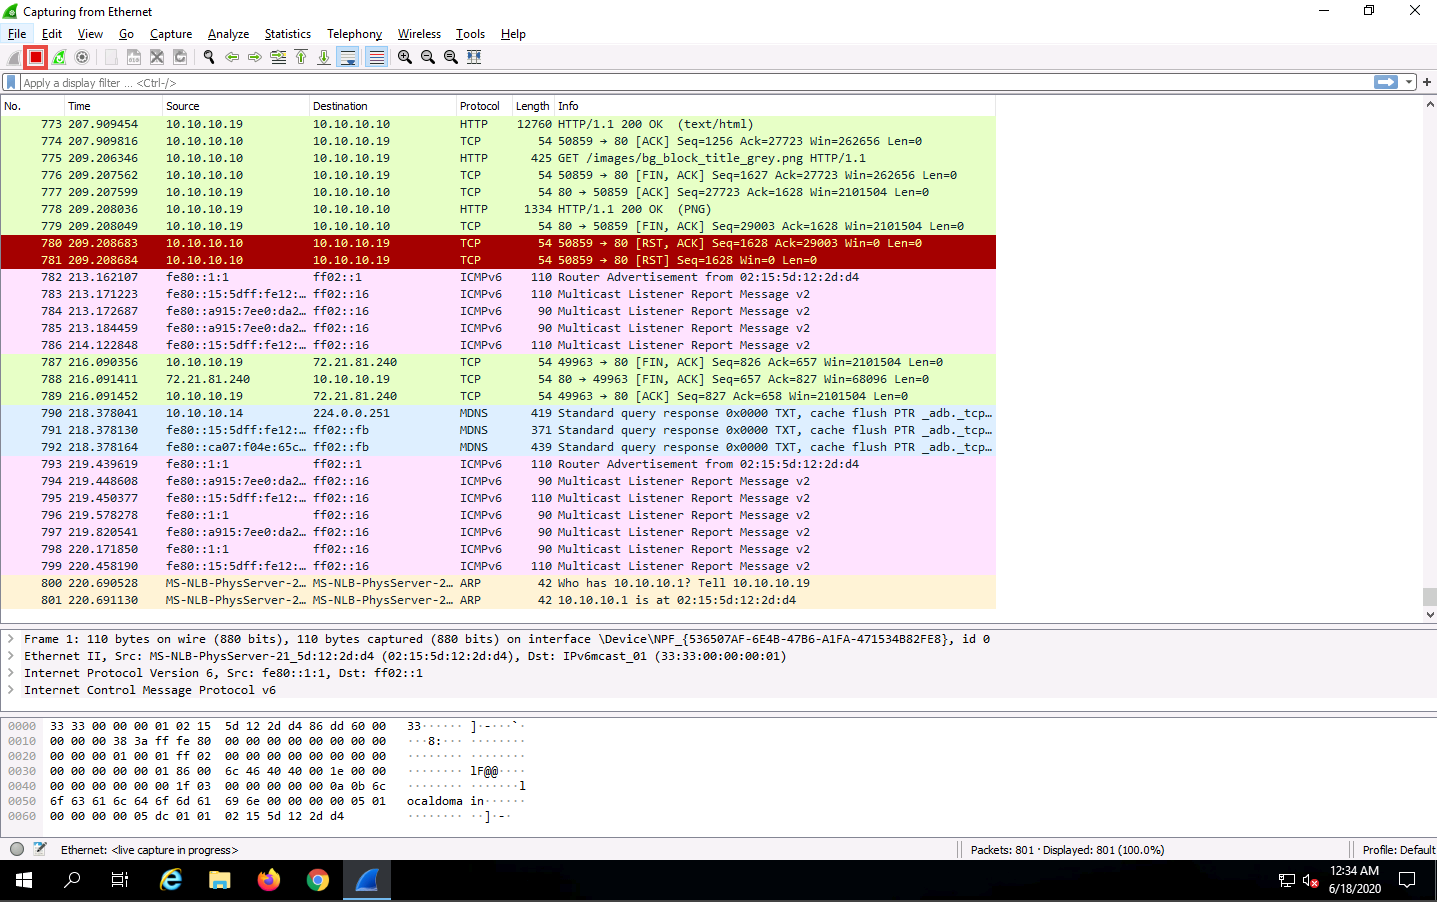This screenshot has width=1437, height=902.
Task: Toggle packet list colorization
Action: coord(376,57)
